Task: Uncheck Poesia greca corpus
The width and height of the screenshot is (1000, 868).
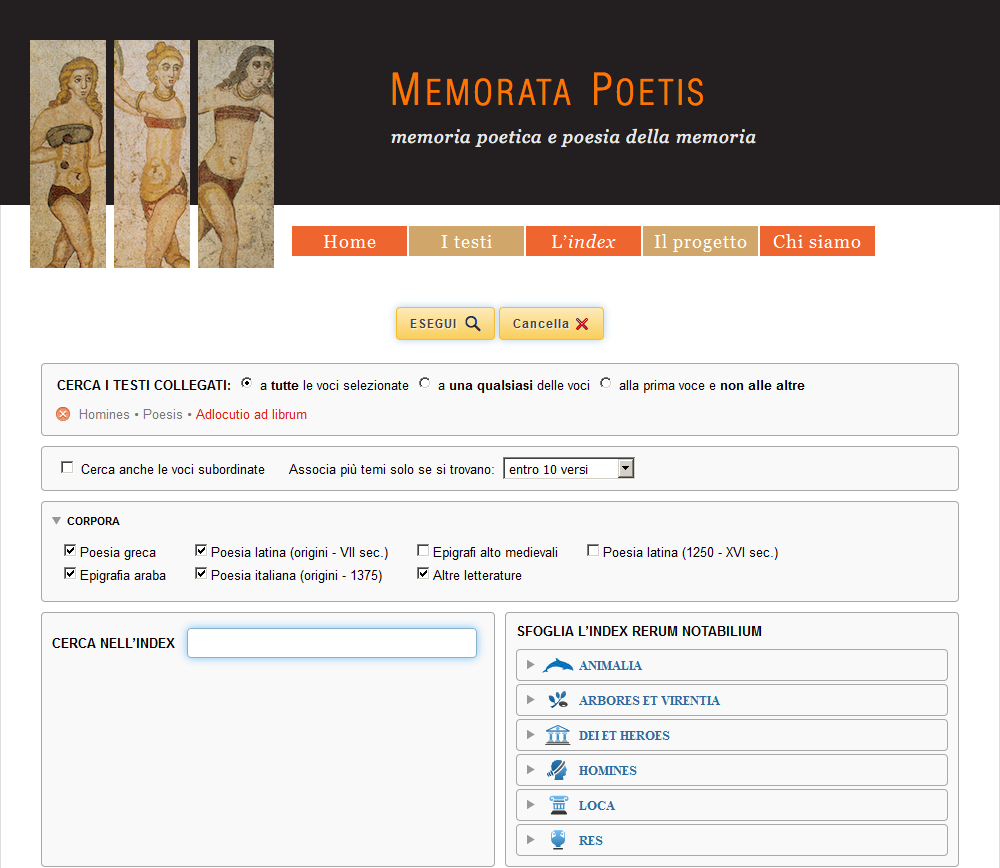Action: (70, 550)
